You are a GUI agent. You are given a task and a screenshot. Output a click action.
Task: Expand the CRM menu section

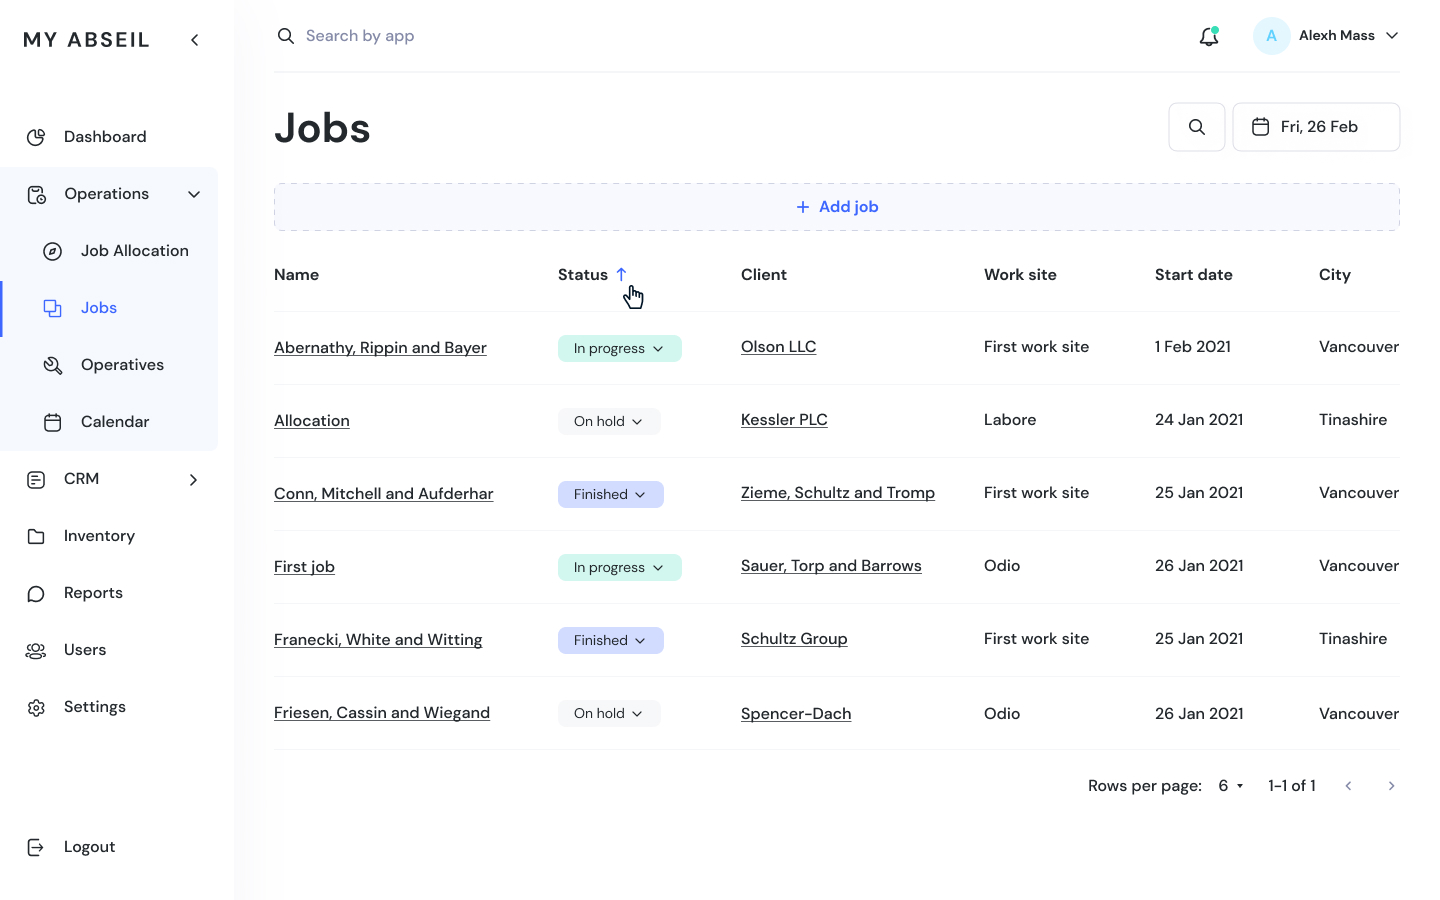click(x=193, y=480)
